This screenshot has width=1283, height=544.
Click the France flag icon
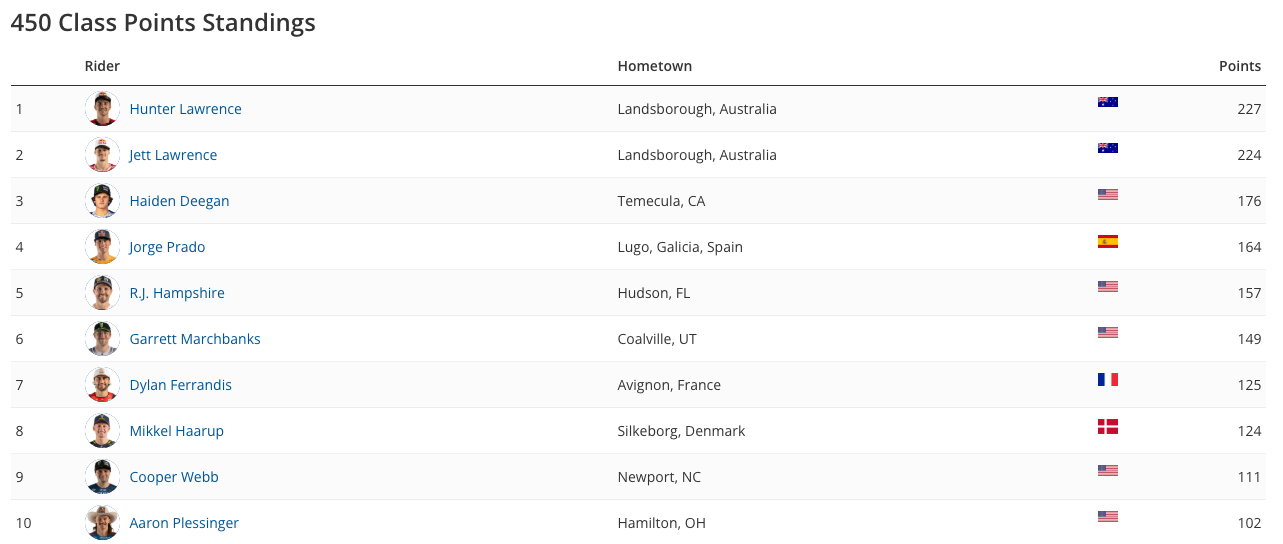click(x=1108, y=380)
